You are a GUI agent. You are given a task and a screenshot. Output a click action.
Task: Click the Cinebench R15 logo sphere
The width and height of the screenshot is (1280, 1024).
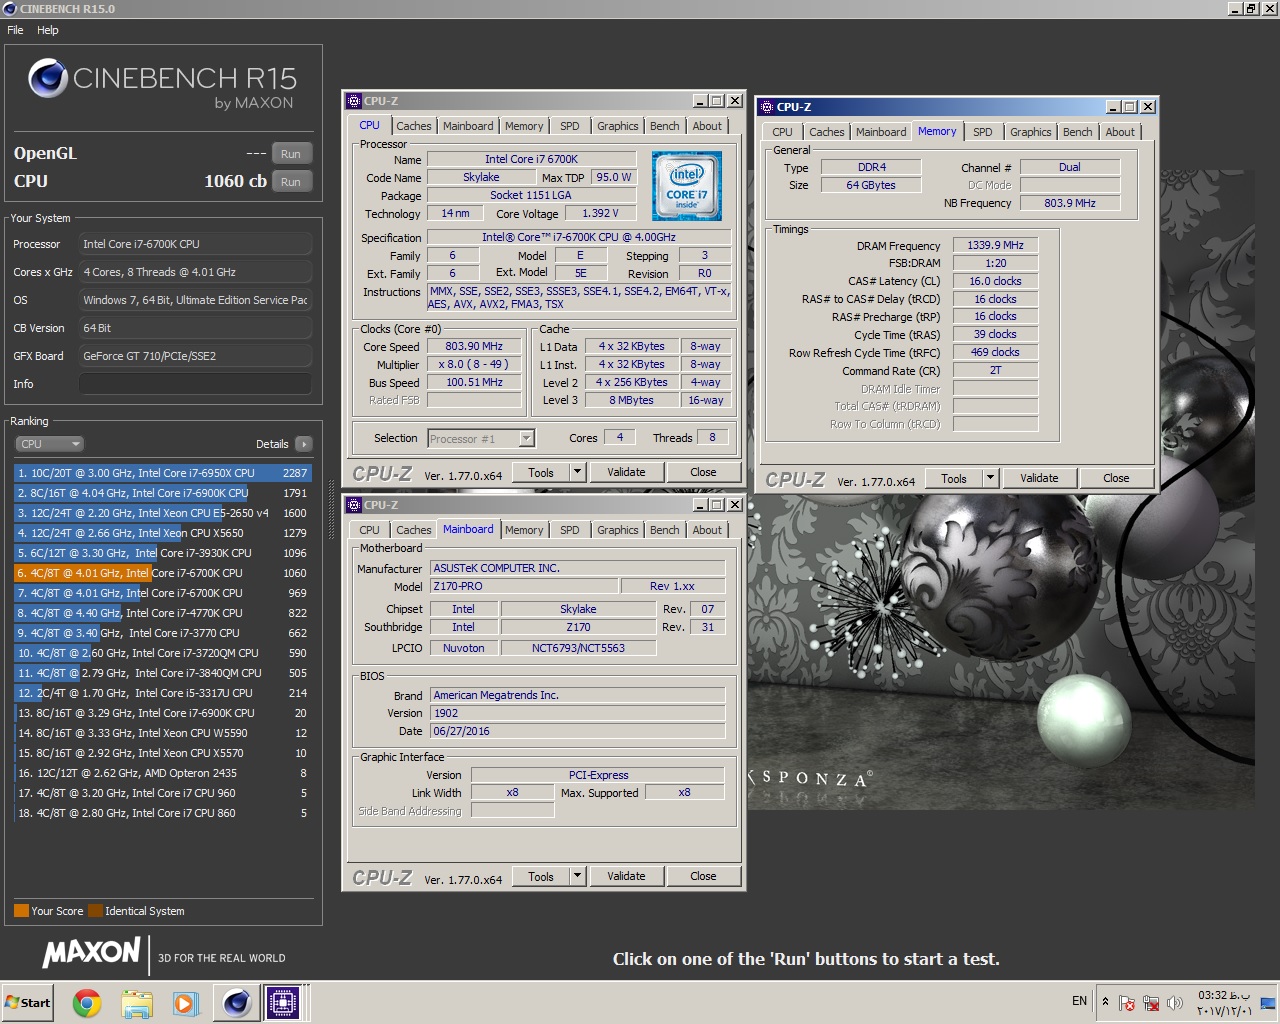tap(48, 78)
